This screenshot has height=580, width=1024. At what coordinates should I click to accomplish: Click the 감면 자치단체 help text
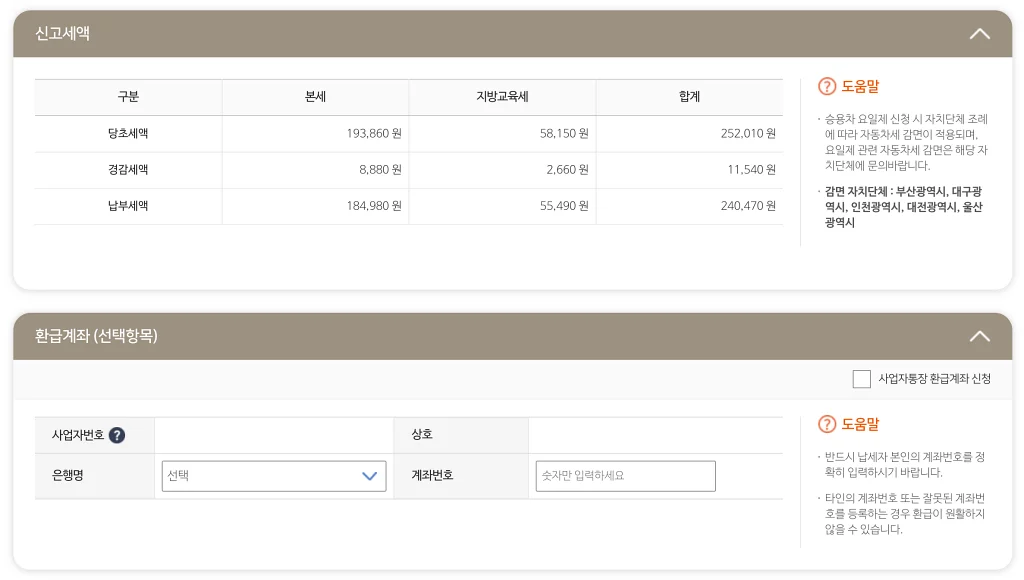[903, 207]
